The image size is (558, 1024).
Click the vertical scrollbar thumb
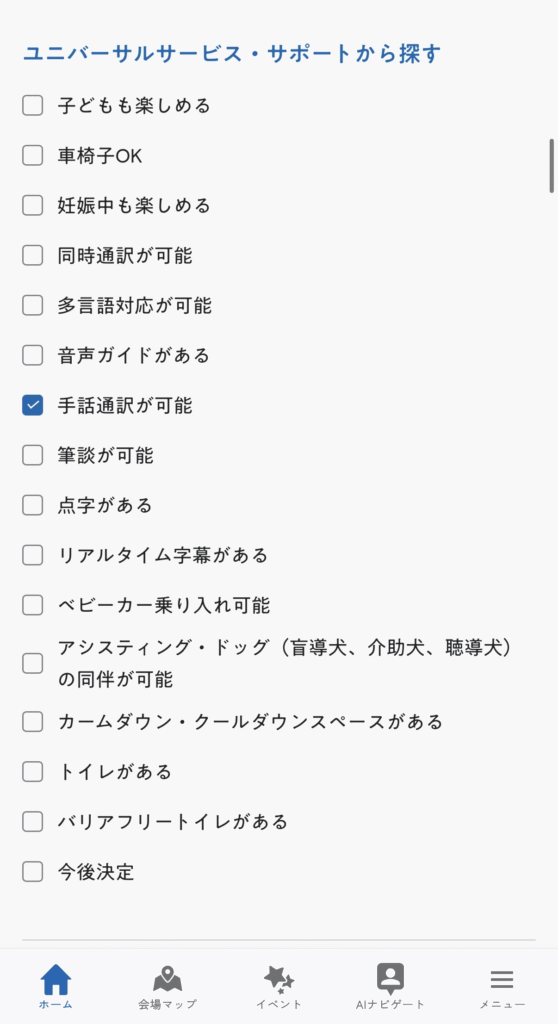(552, 166)
